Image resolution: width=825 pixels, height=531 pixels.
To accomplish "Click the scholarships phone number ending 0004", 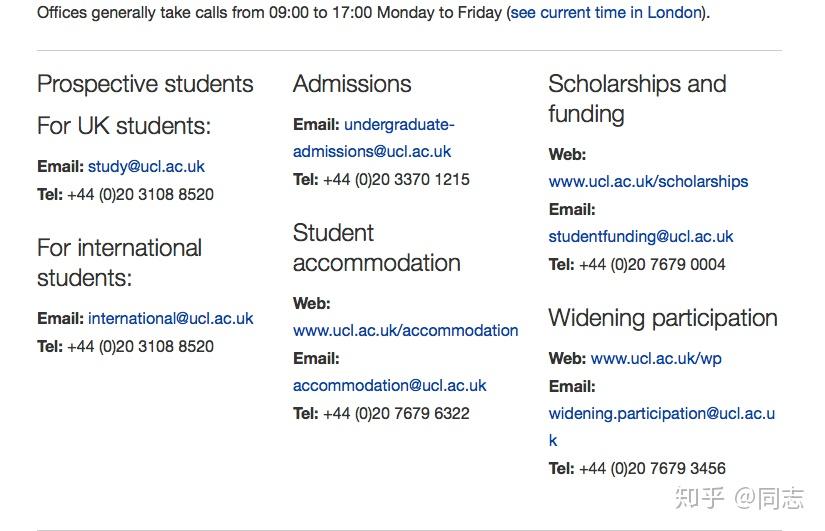I will pos(652,264).
